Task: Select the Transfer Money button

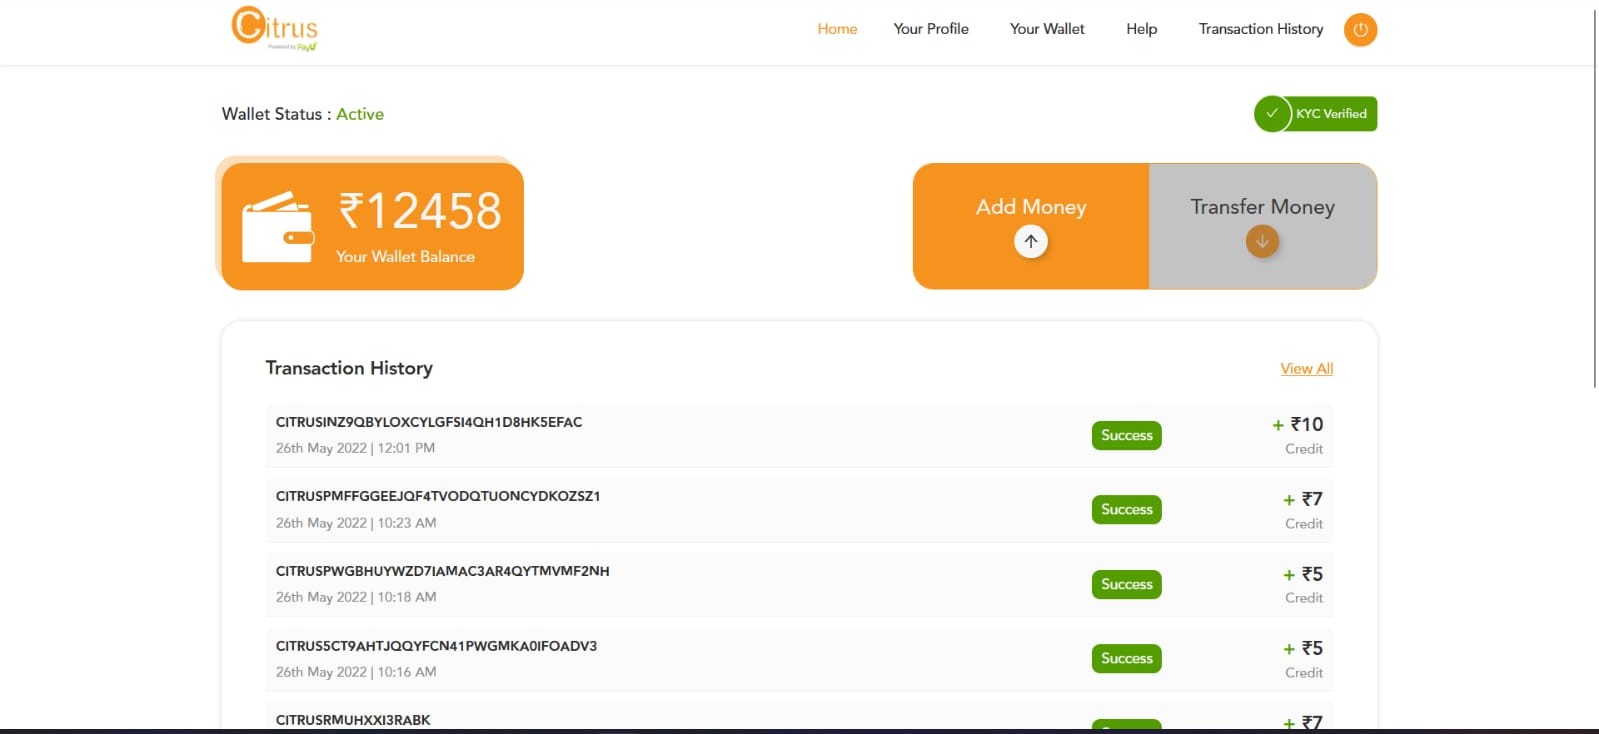Action: tap(1263, 227)
